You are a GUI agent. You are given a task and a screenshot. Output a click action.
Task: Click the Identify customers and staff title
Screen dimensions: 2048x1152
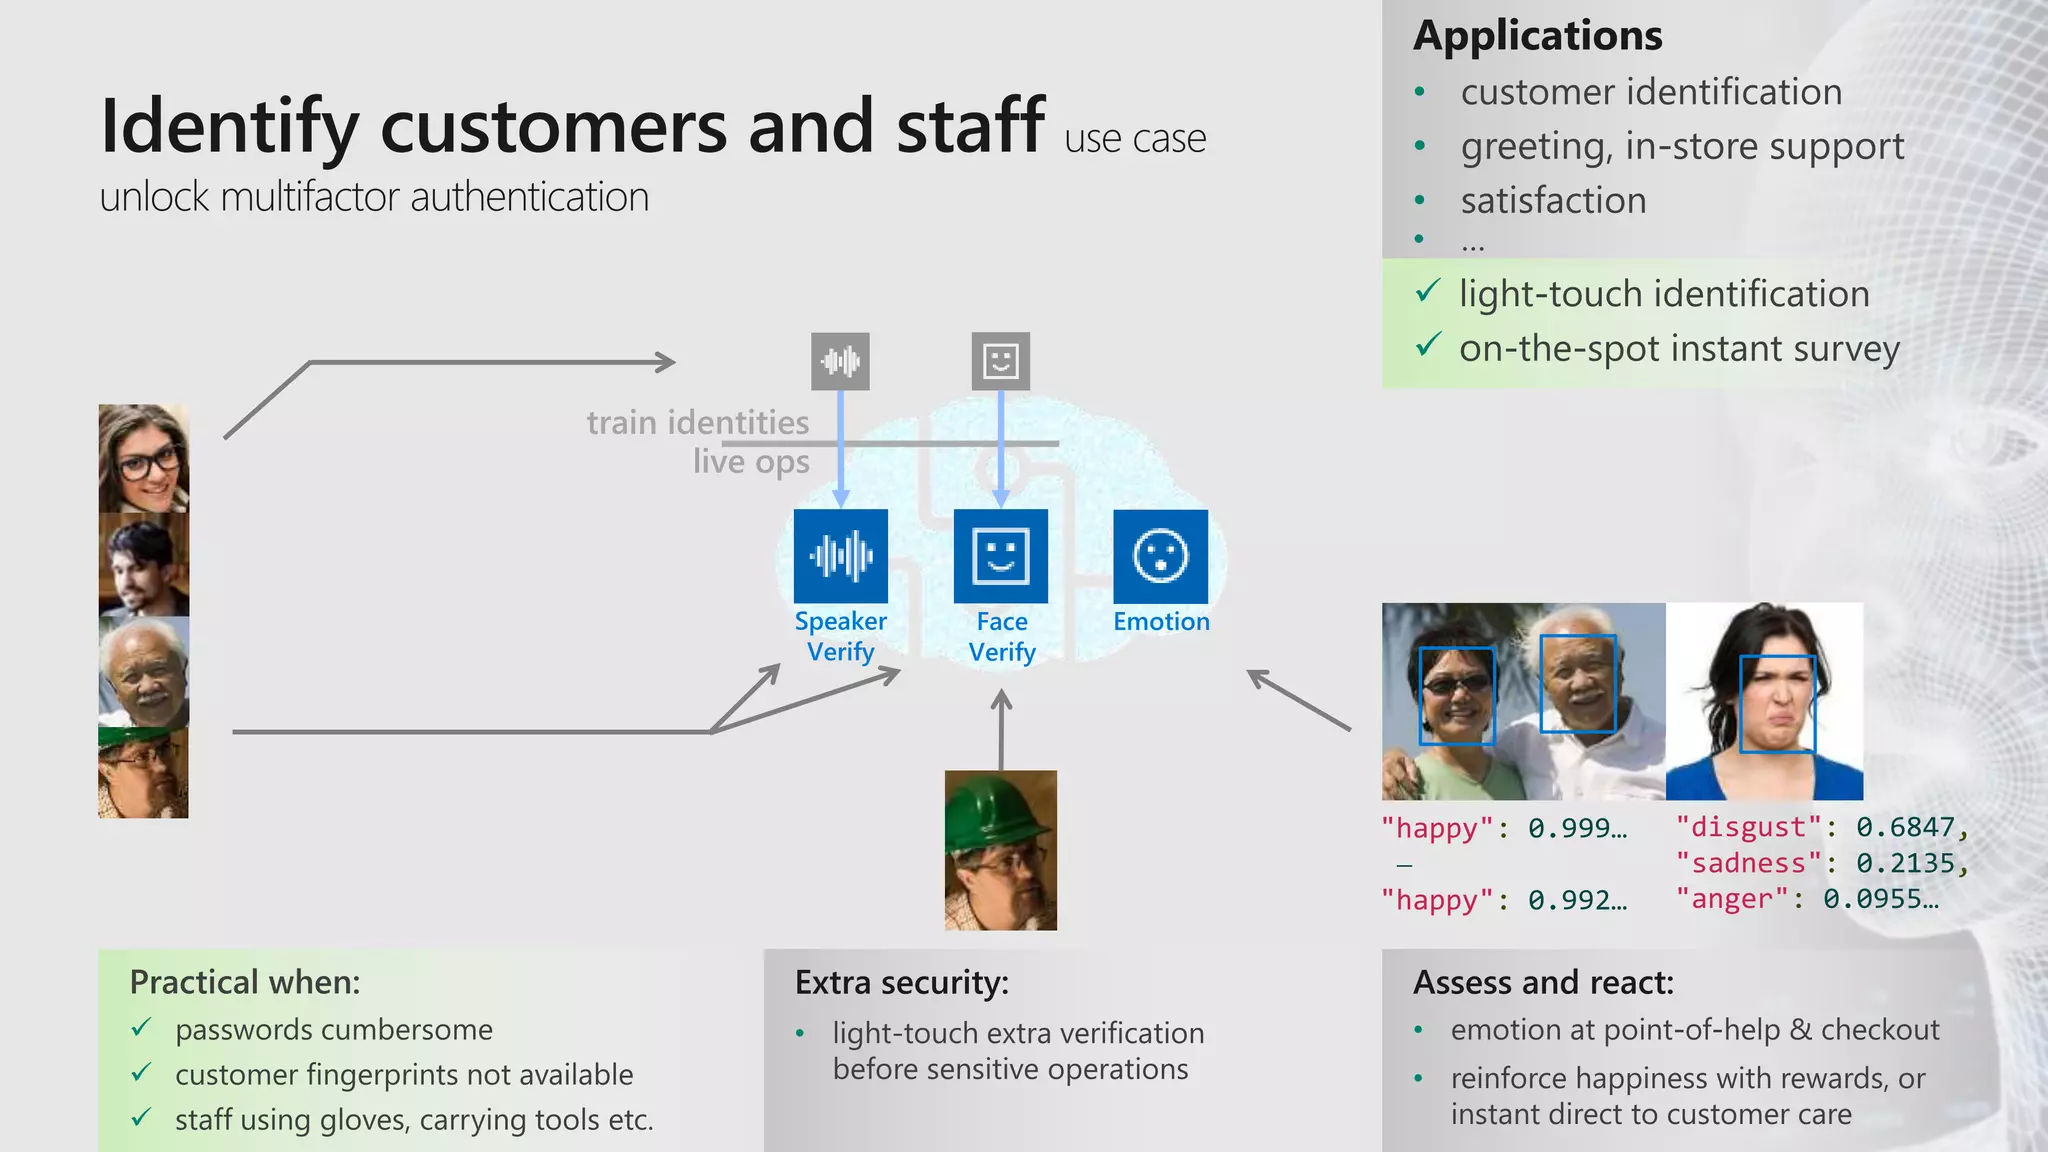pos(572,126)
